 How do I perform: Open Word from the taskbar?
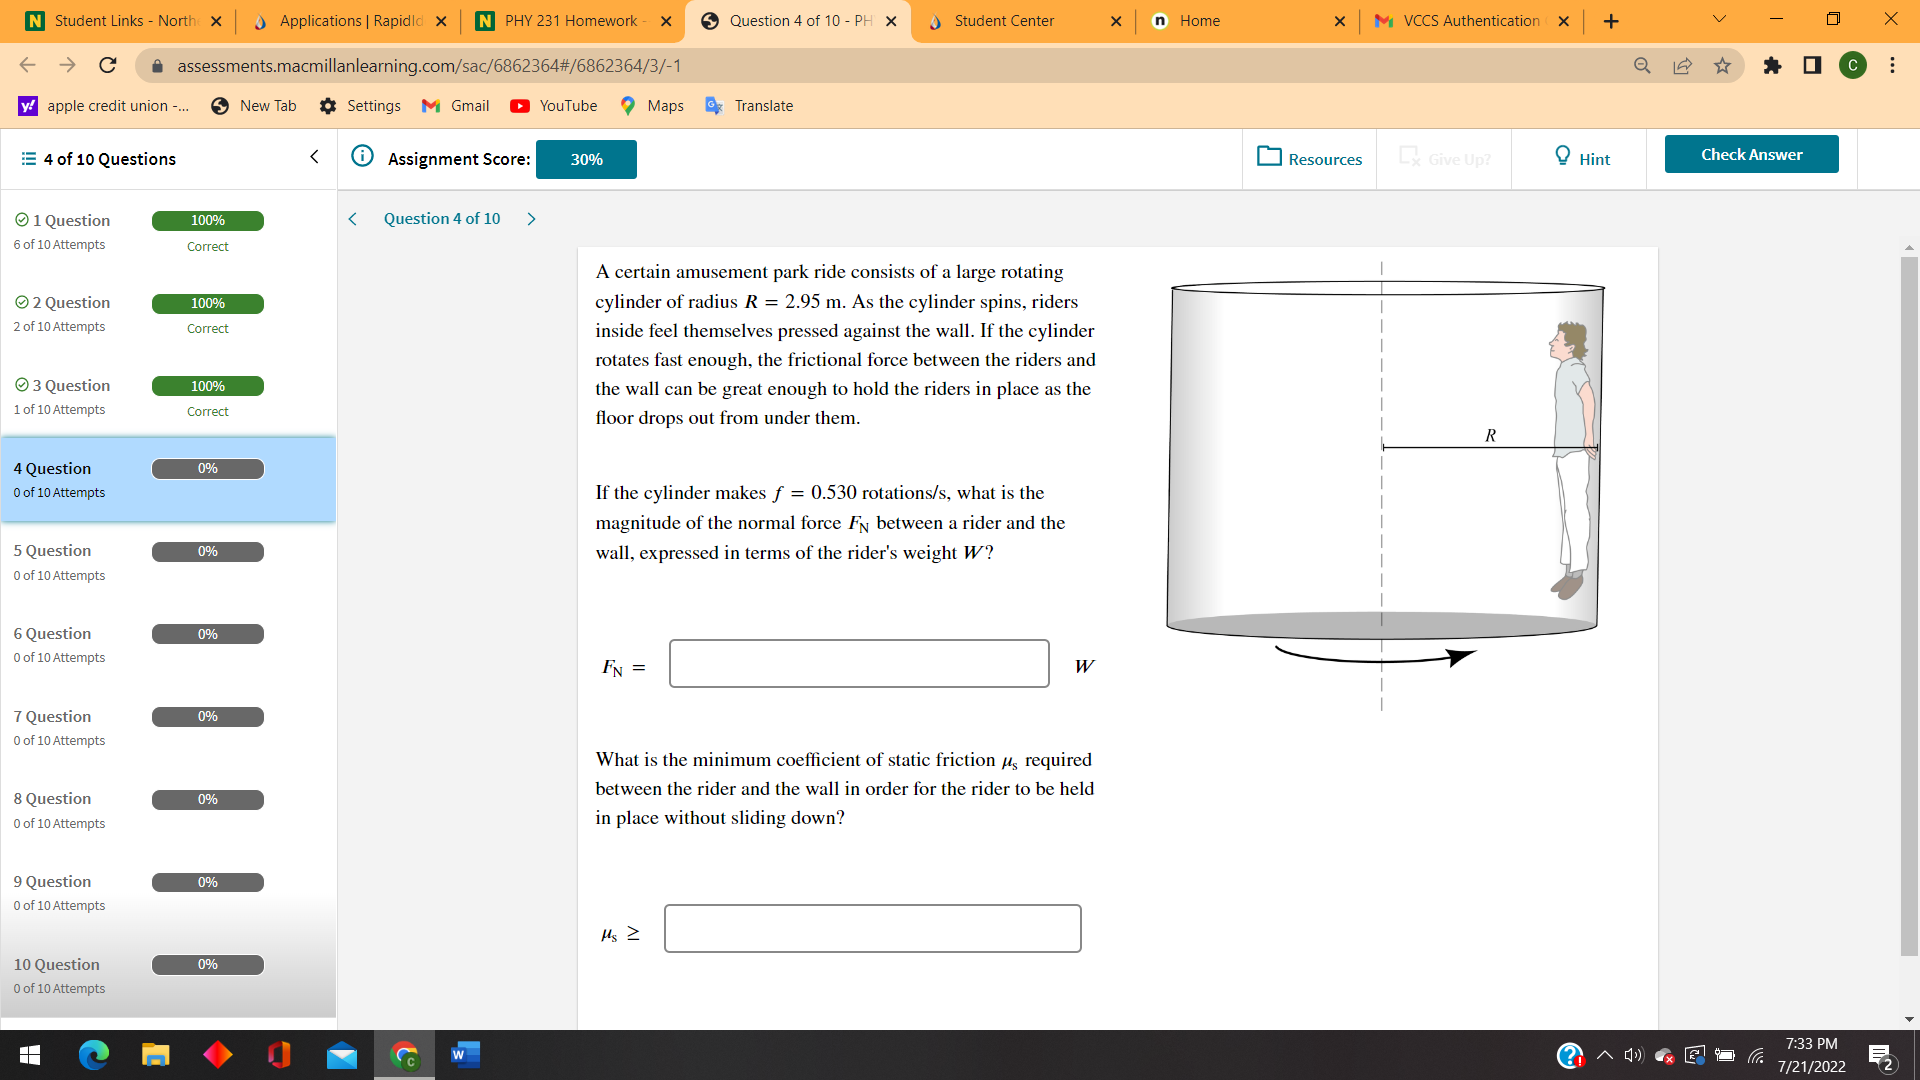tap(464, 1054)
